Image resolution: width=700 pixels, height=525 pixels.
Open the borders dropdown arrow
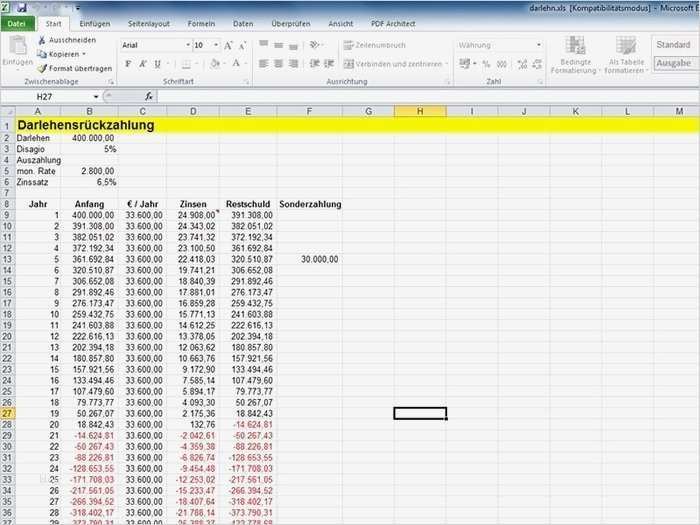[x=197, y=64]
